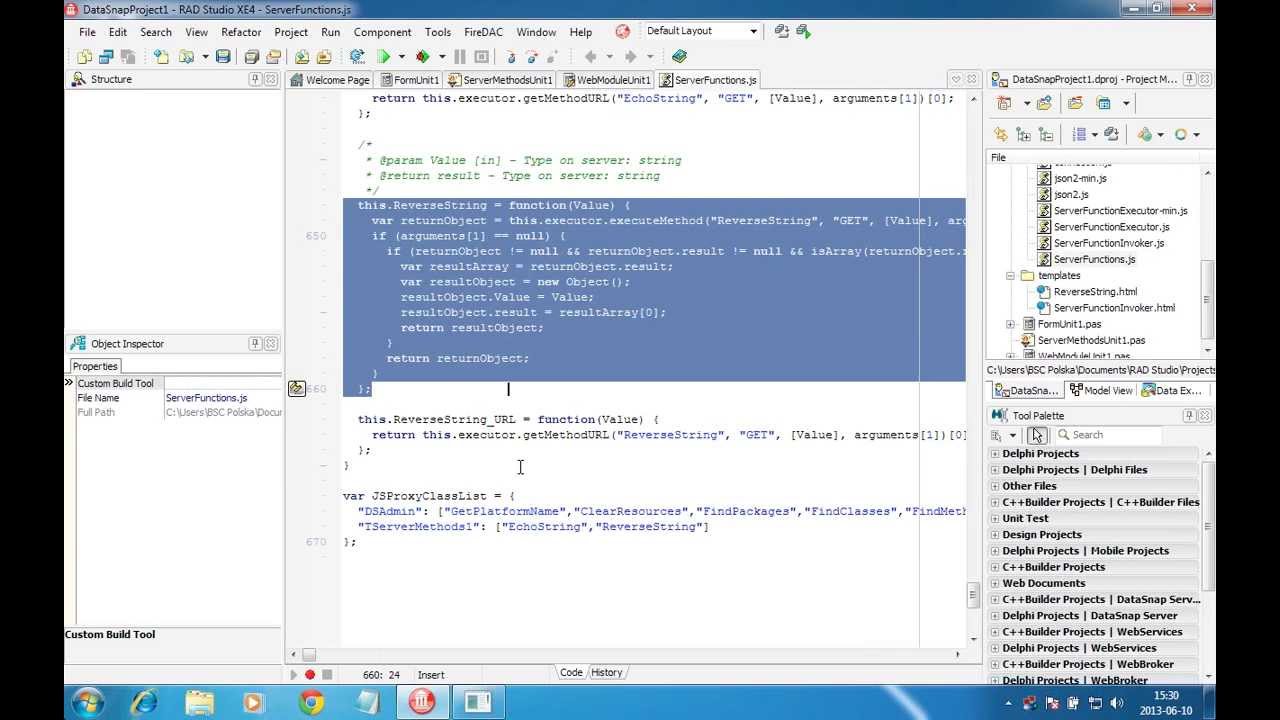Select the Properties tab in Object Inspector
The width and height of the screenshot is (1280, 720).
[x=95, y=366]
